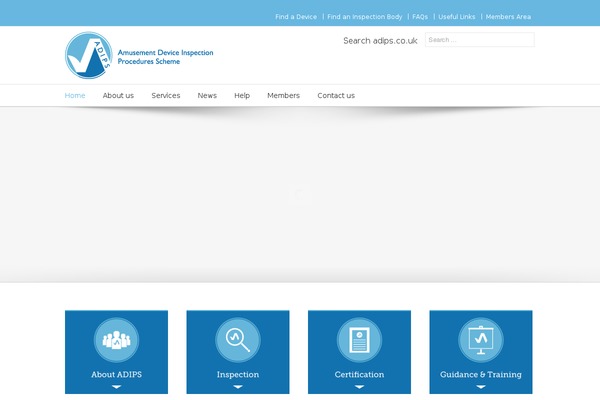Visit the Members Area link
Image resolution: width=600 pixels, height=400 pixels.
pos(508,17)
